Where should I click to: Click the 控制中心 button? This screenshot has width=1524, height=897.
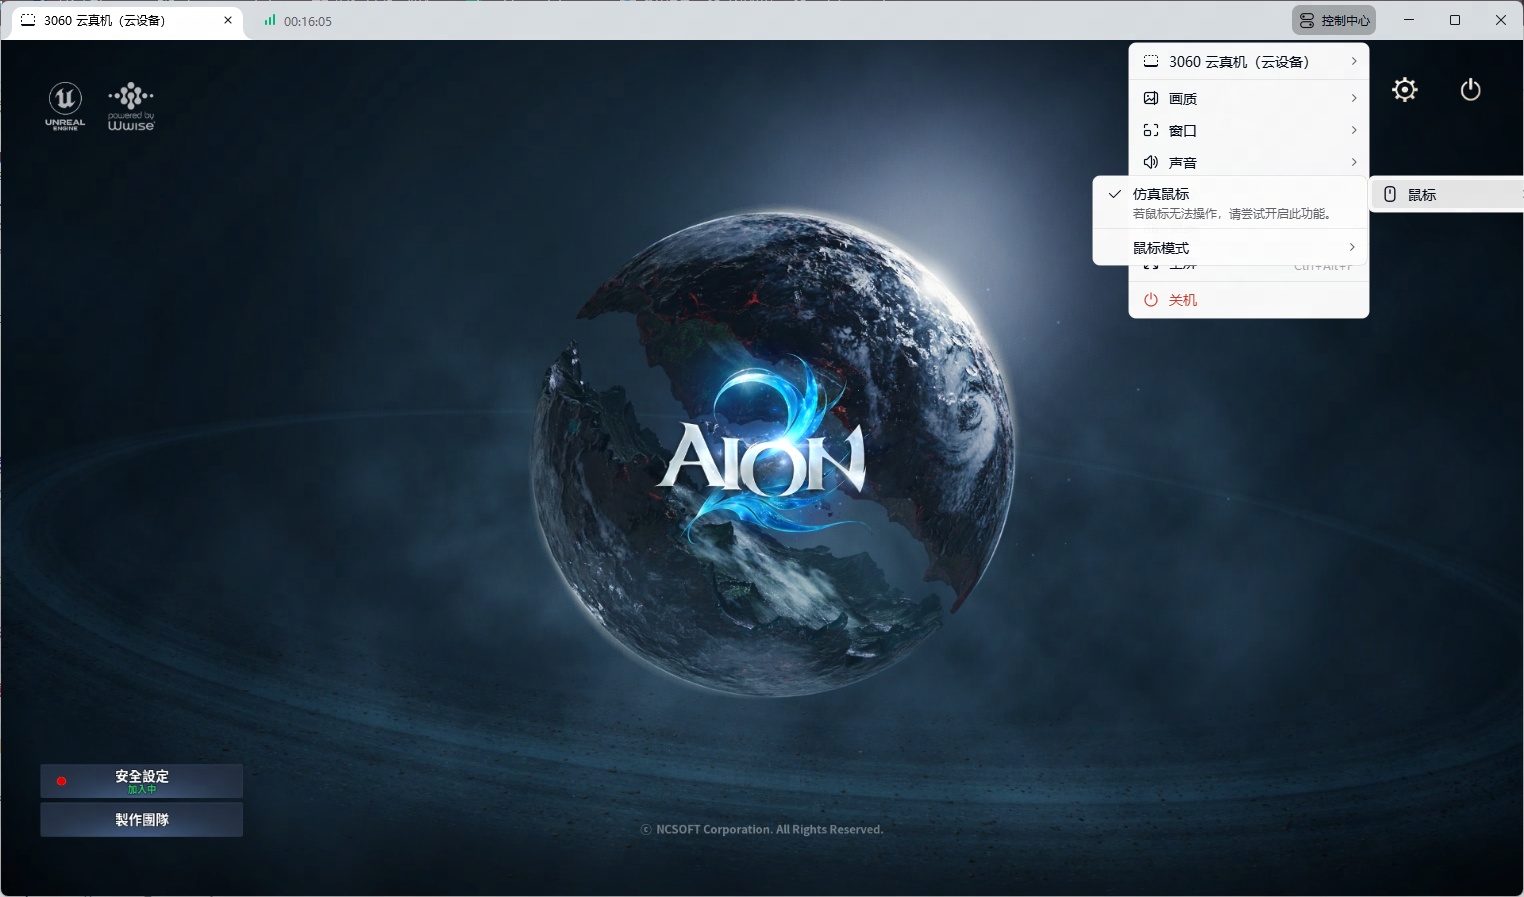1334,20
